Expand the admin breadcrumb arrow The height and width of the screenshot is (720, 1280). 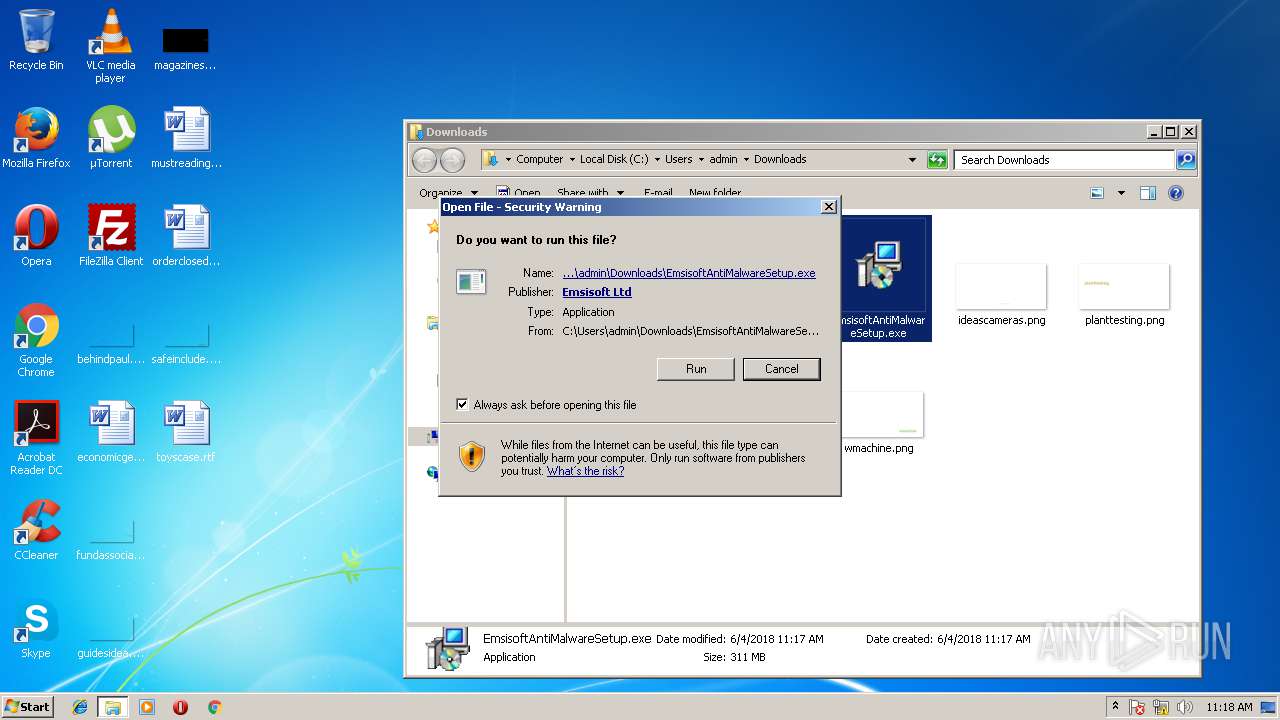746,160
